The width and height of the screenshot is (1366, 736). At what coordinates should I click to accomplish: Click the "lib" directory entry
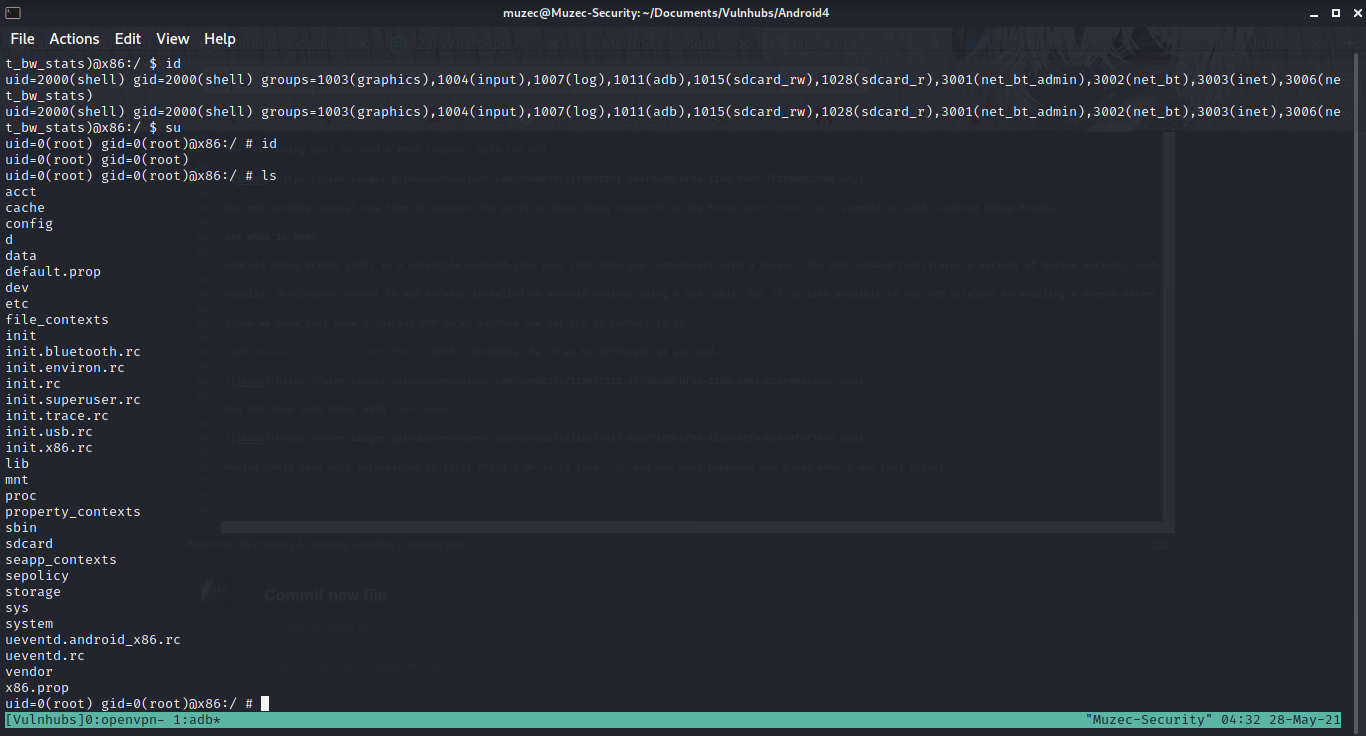pos(17,464)
